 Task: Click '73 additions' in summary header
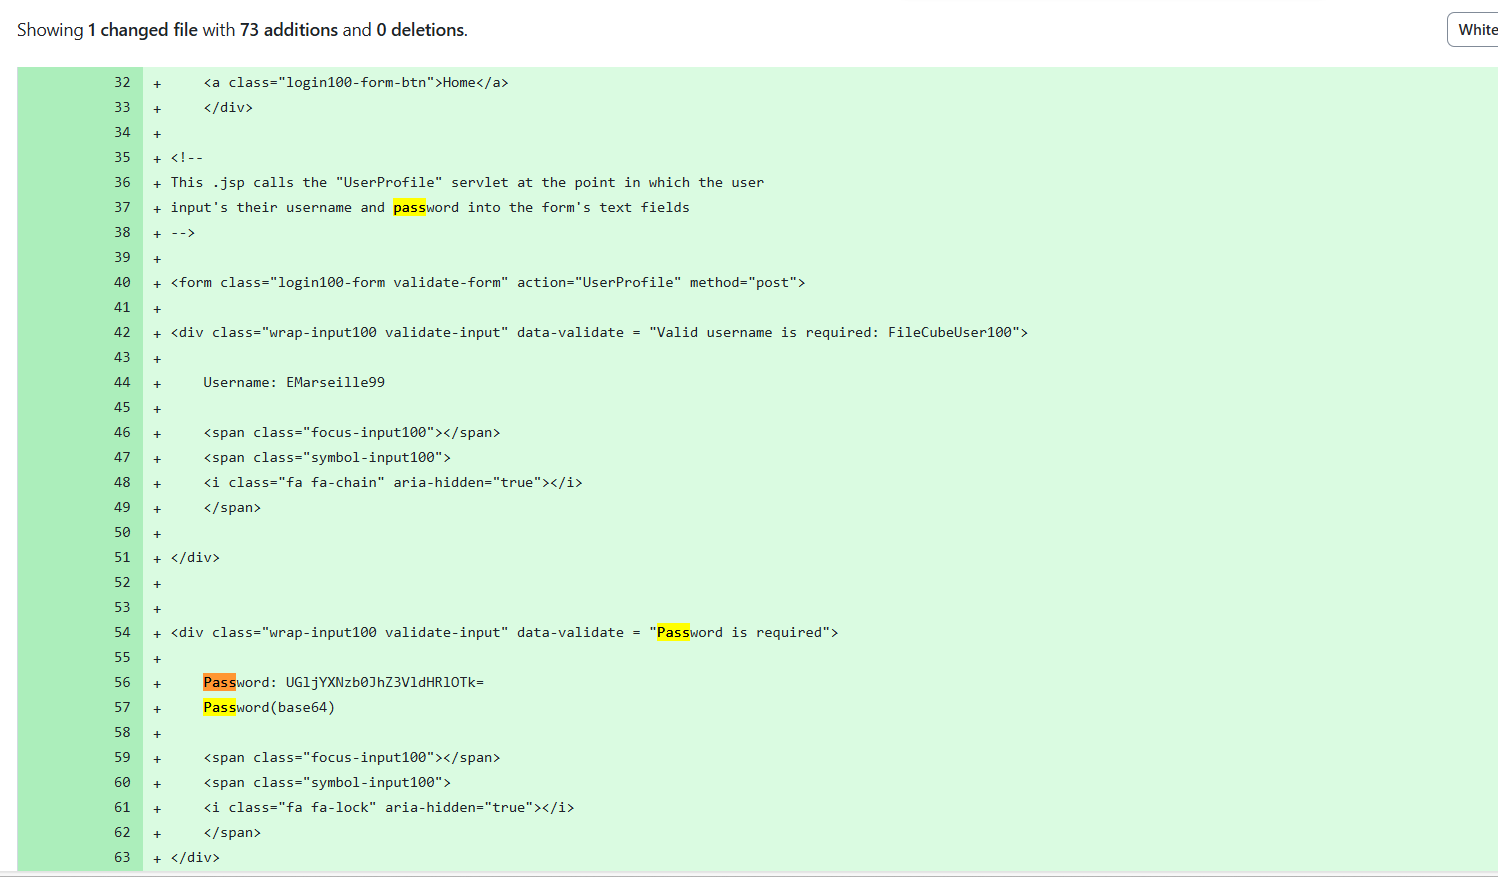(289, 30)
